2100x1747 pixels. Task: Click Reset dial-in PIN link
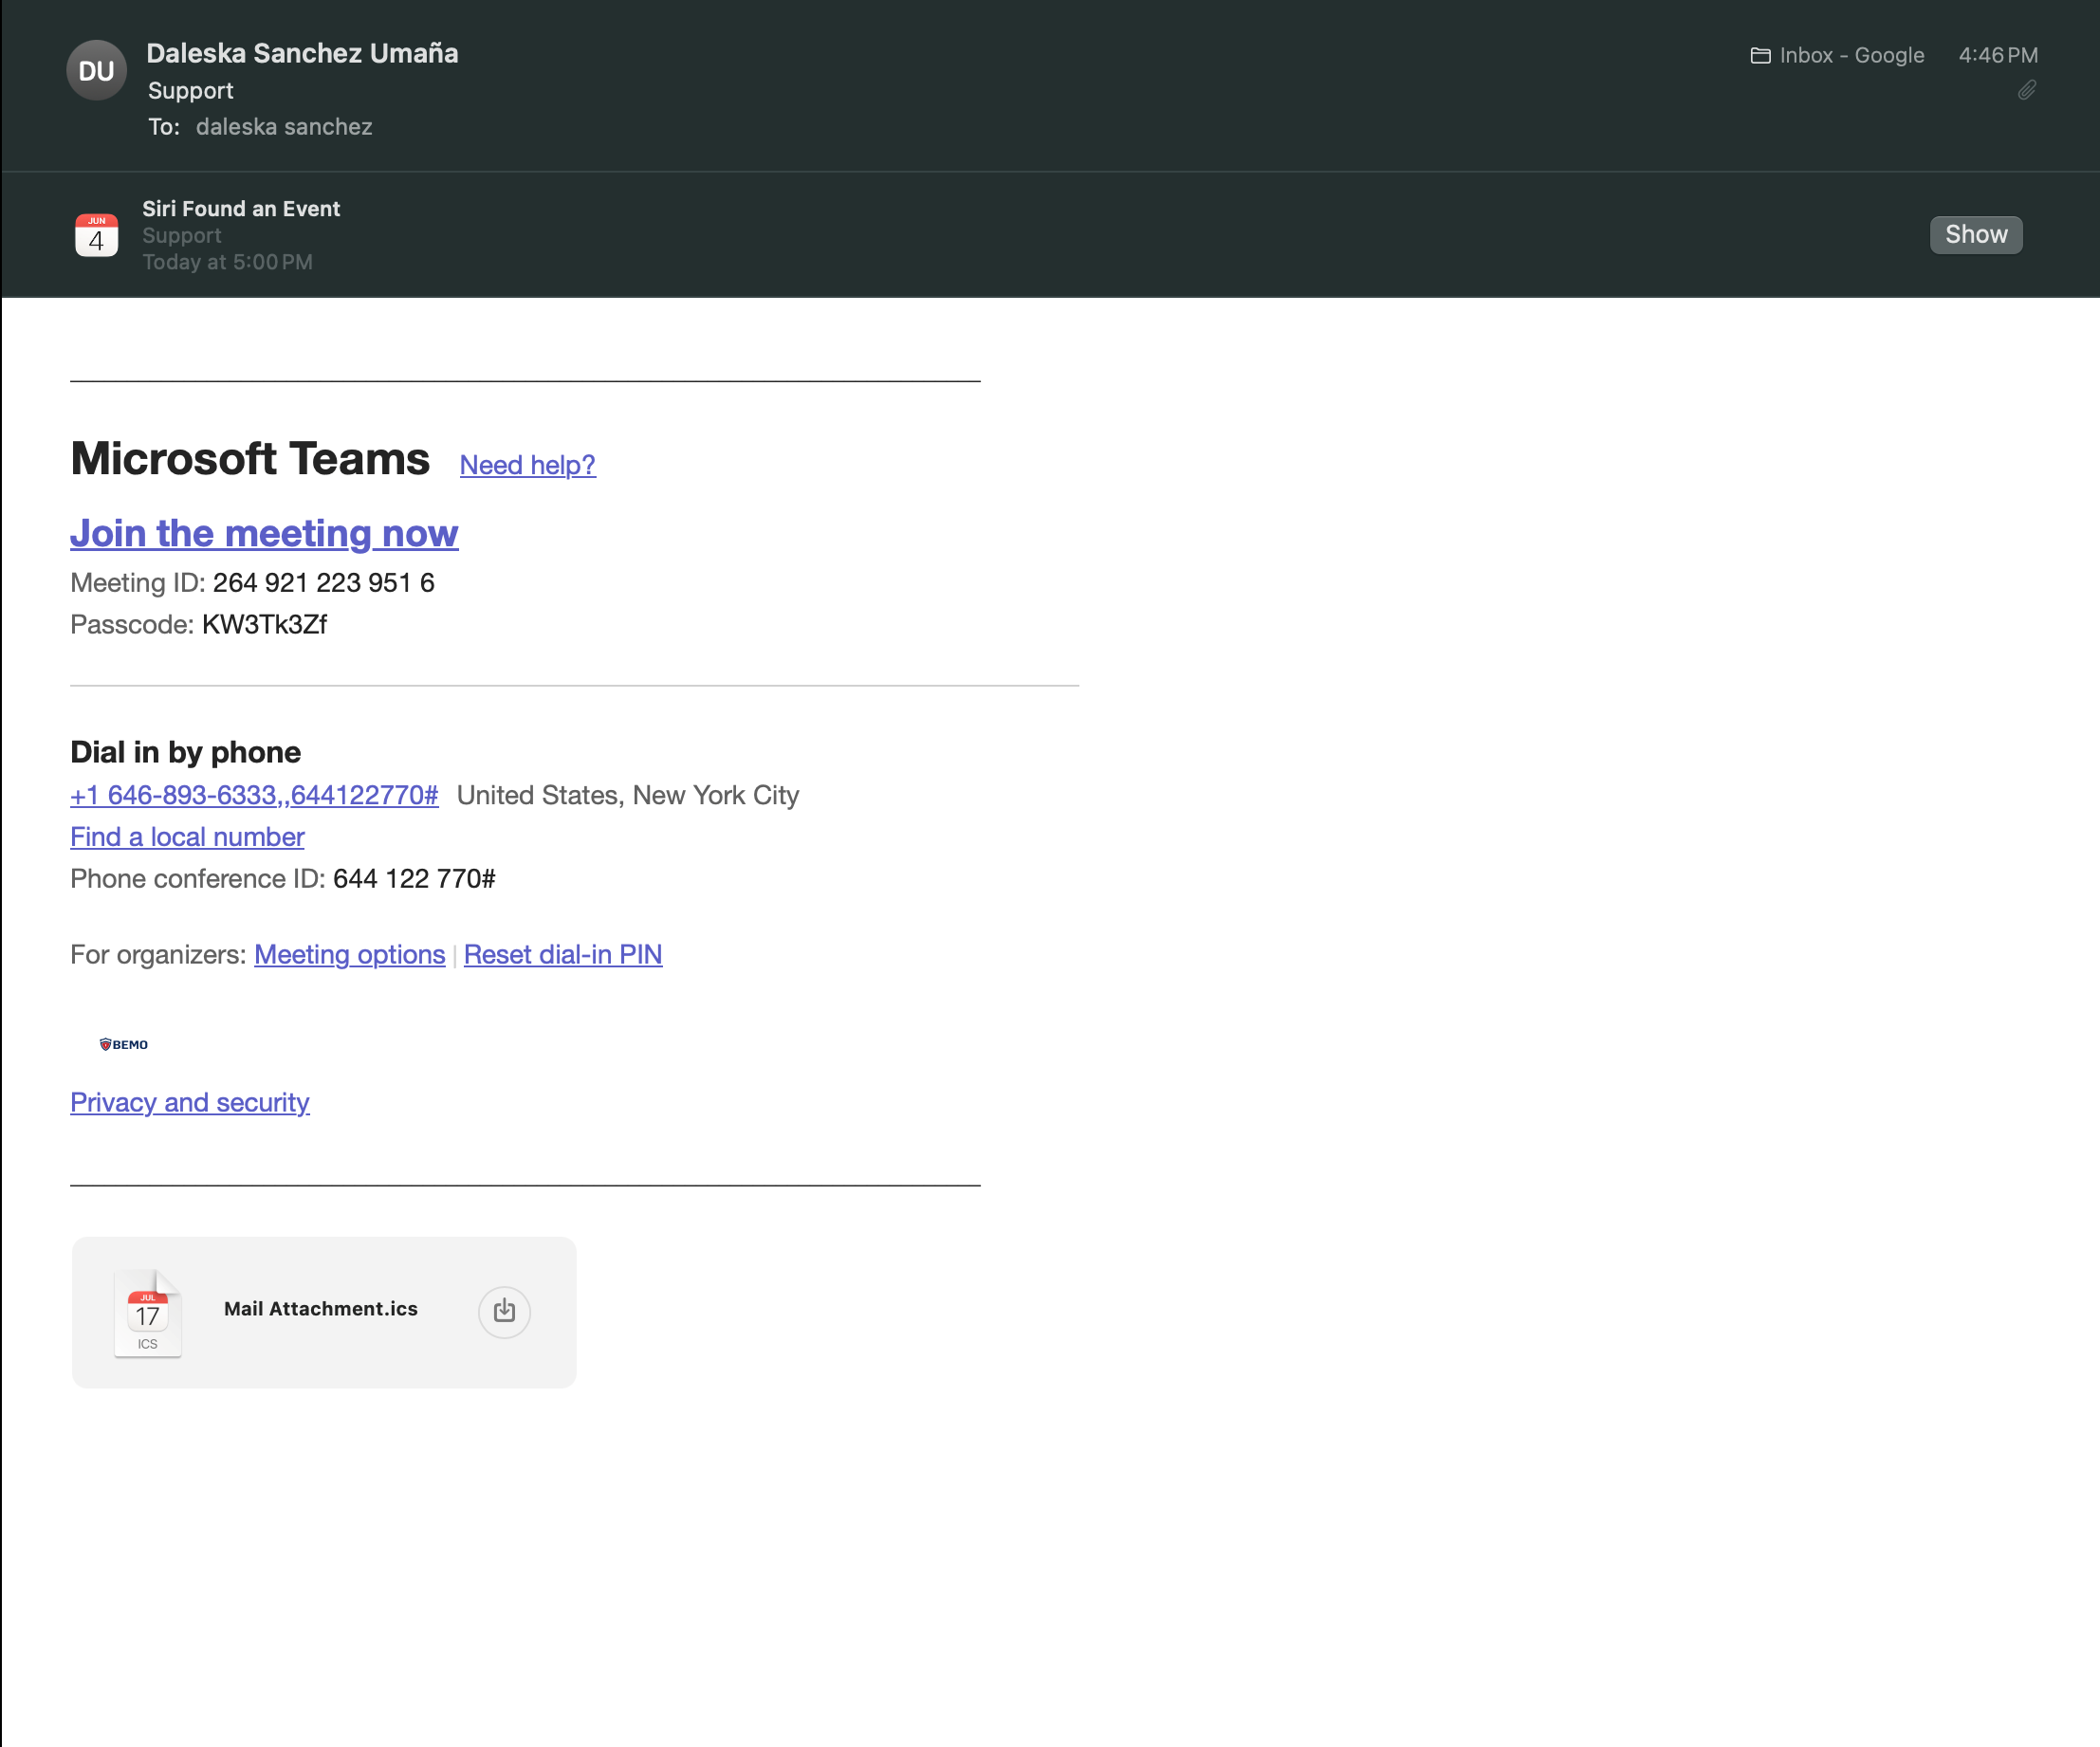[563, 955]
